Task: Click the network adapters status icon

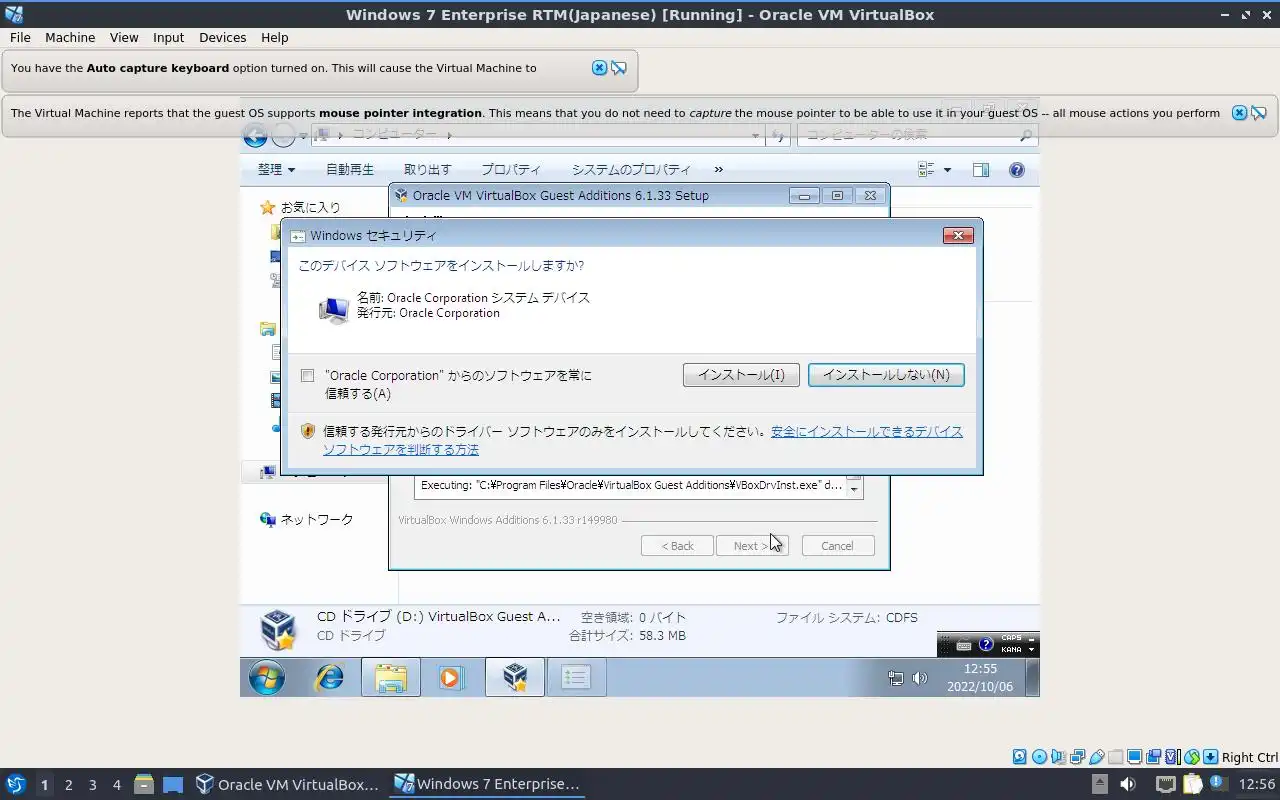Action: (x=1078, y=757)
